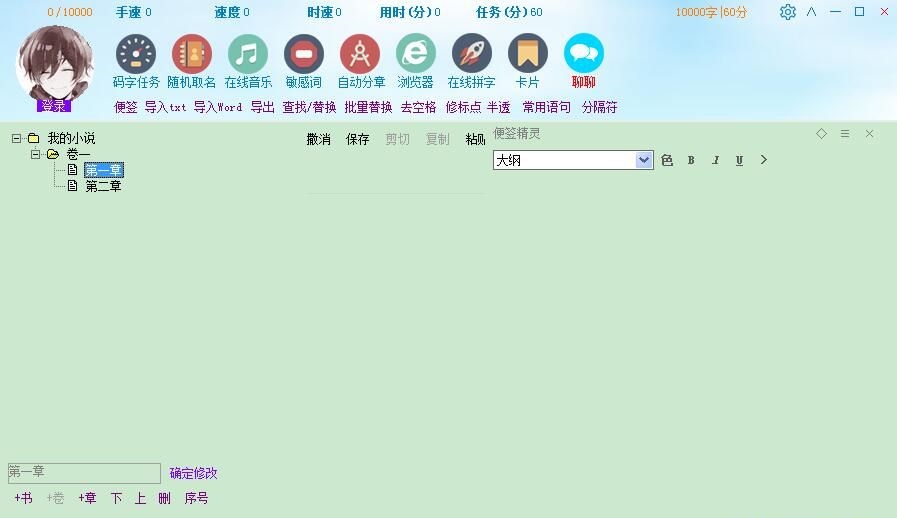This screenshot has width=897, height=518.
Task: Click the 任务(分) 60 label
Action: click(x=509, y=12)
